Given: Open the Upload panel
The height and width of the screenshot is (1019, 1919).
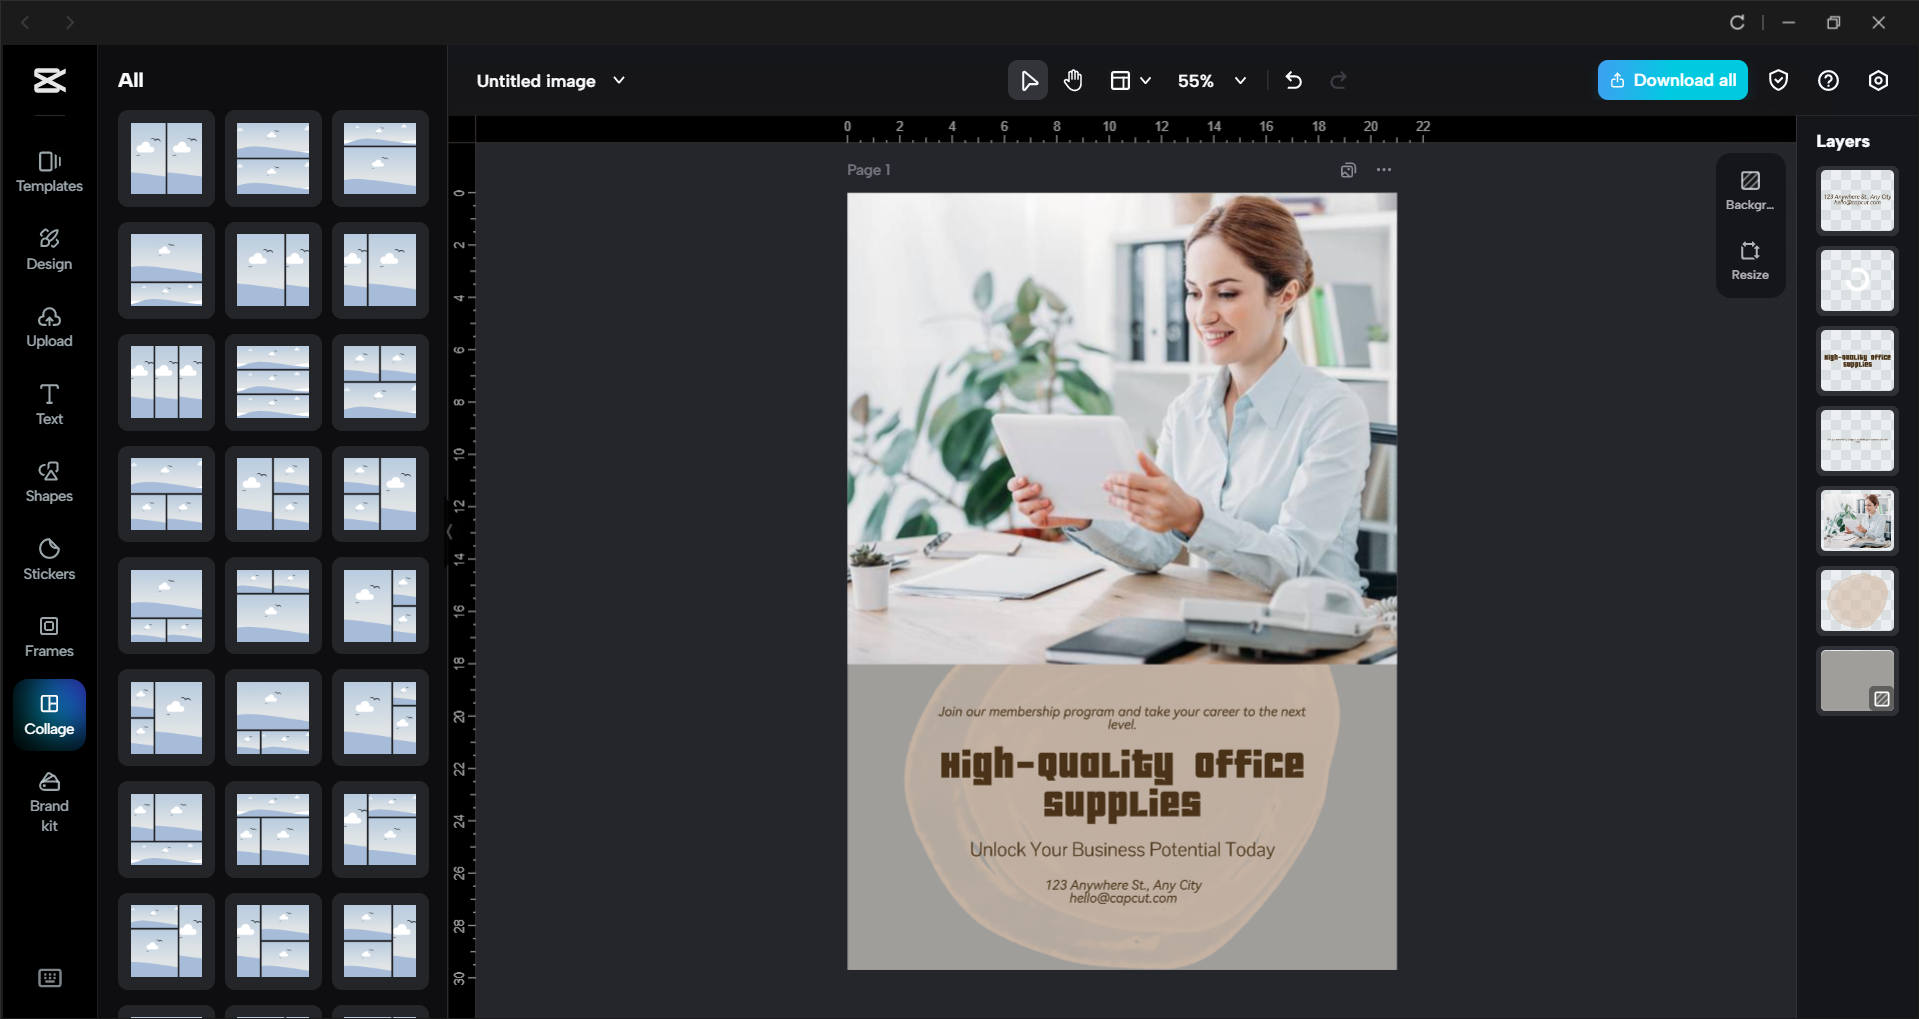Looking at the screenshot, I should (49, 327).
